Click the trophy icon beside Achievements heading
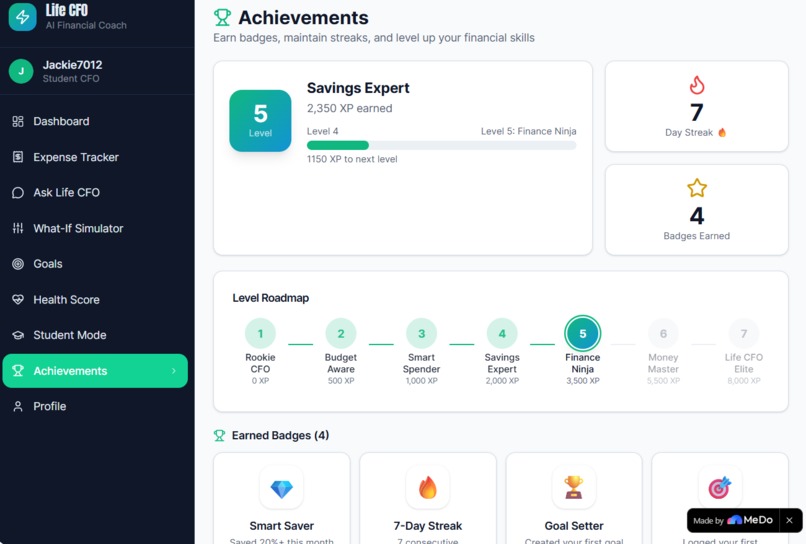The height and width of the screenshot is (544, 806). point(222,17)
